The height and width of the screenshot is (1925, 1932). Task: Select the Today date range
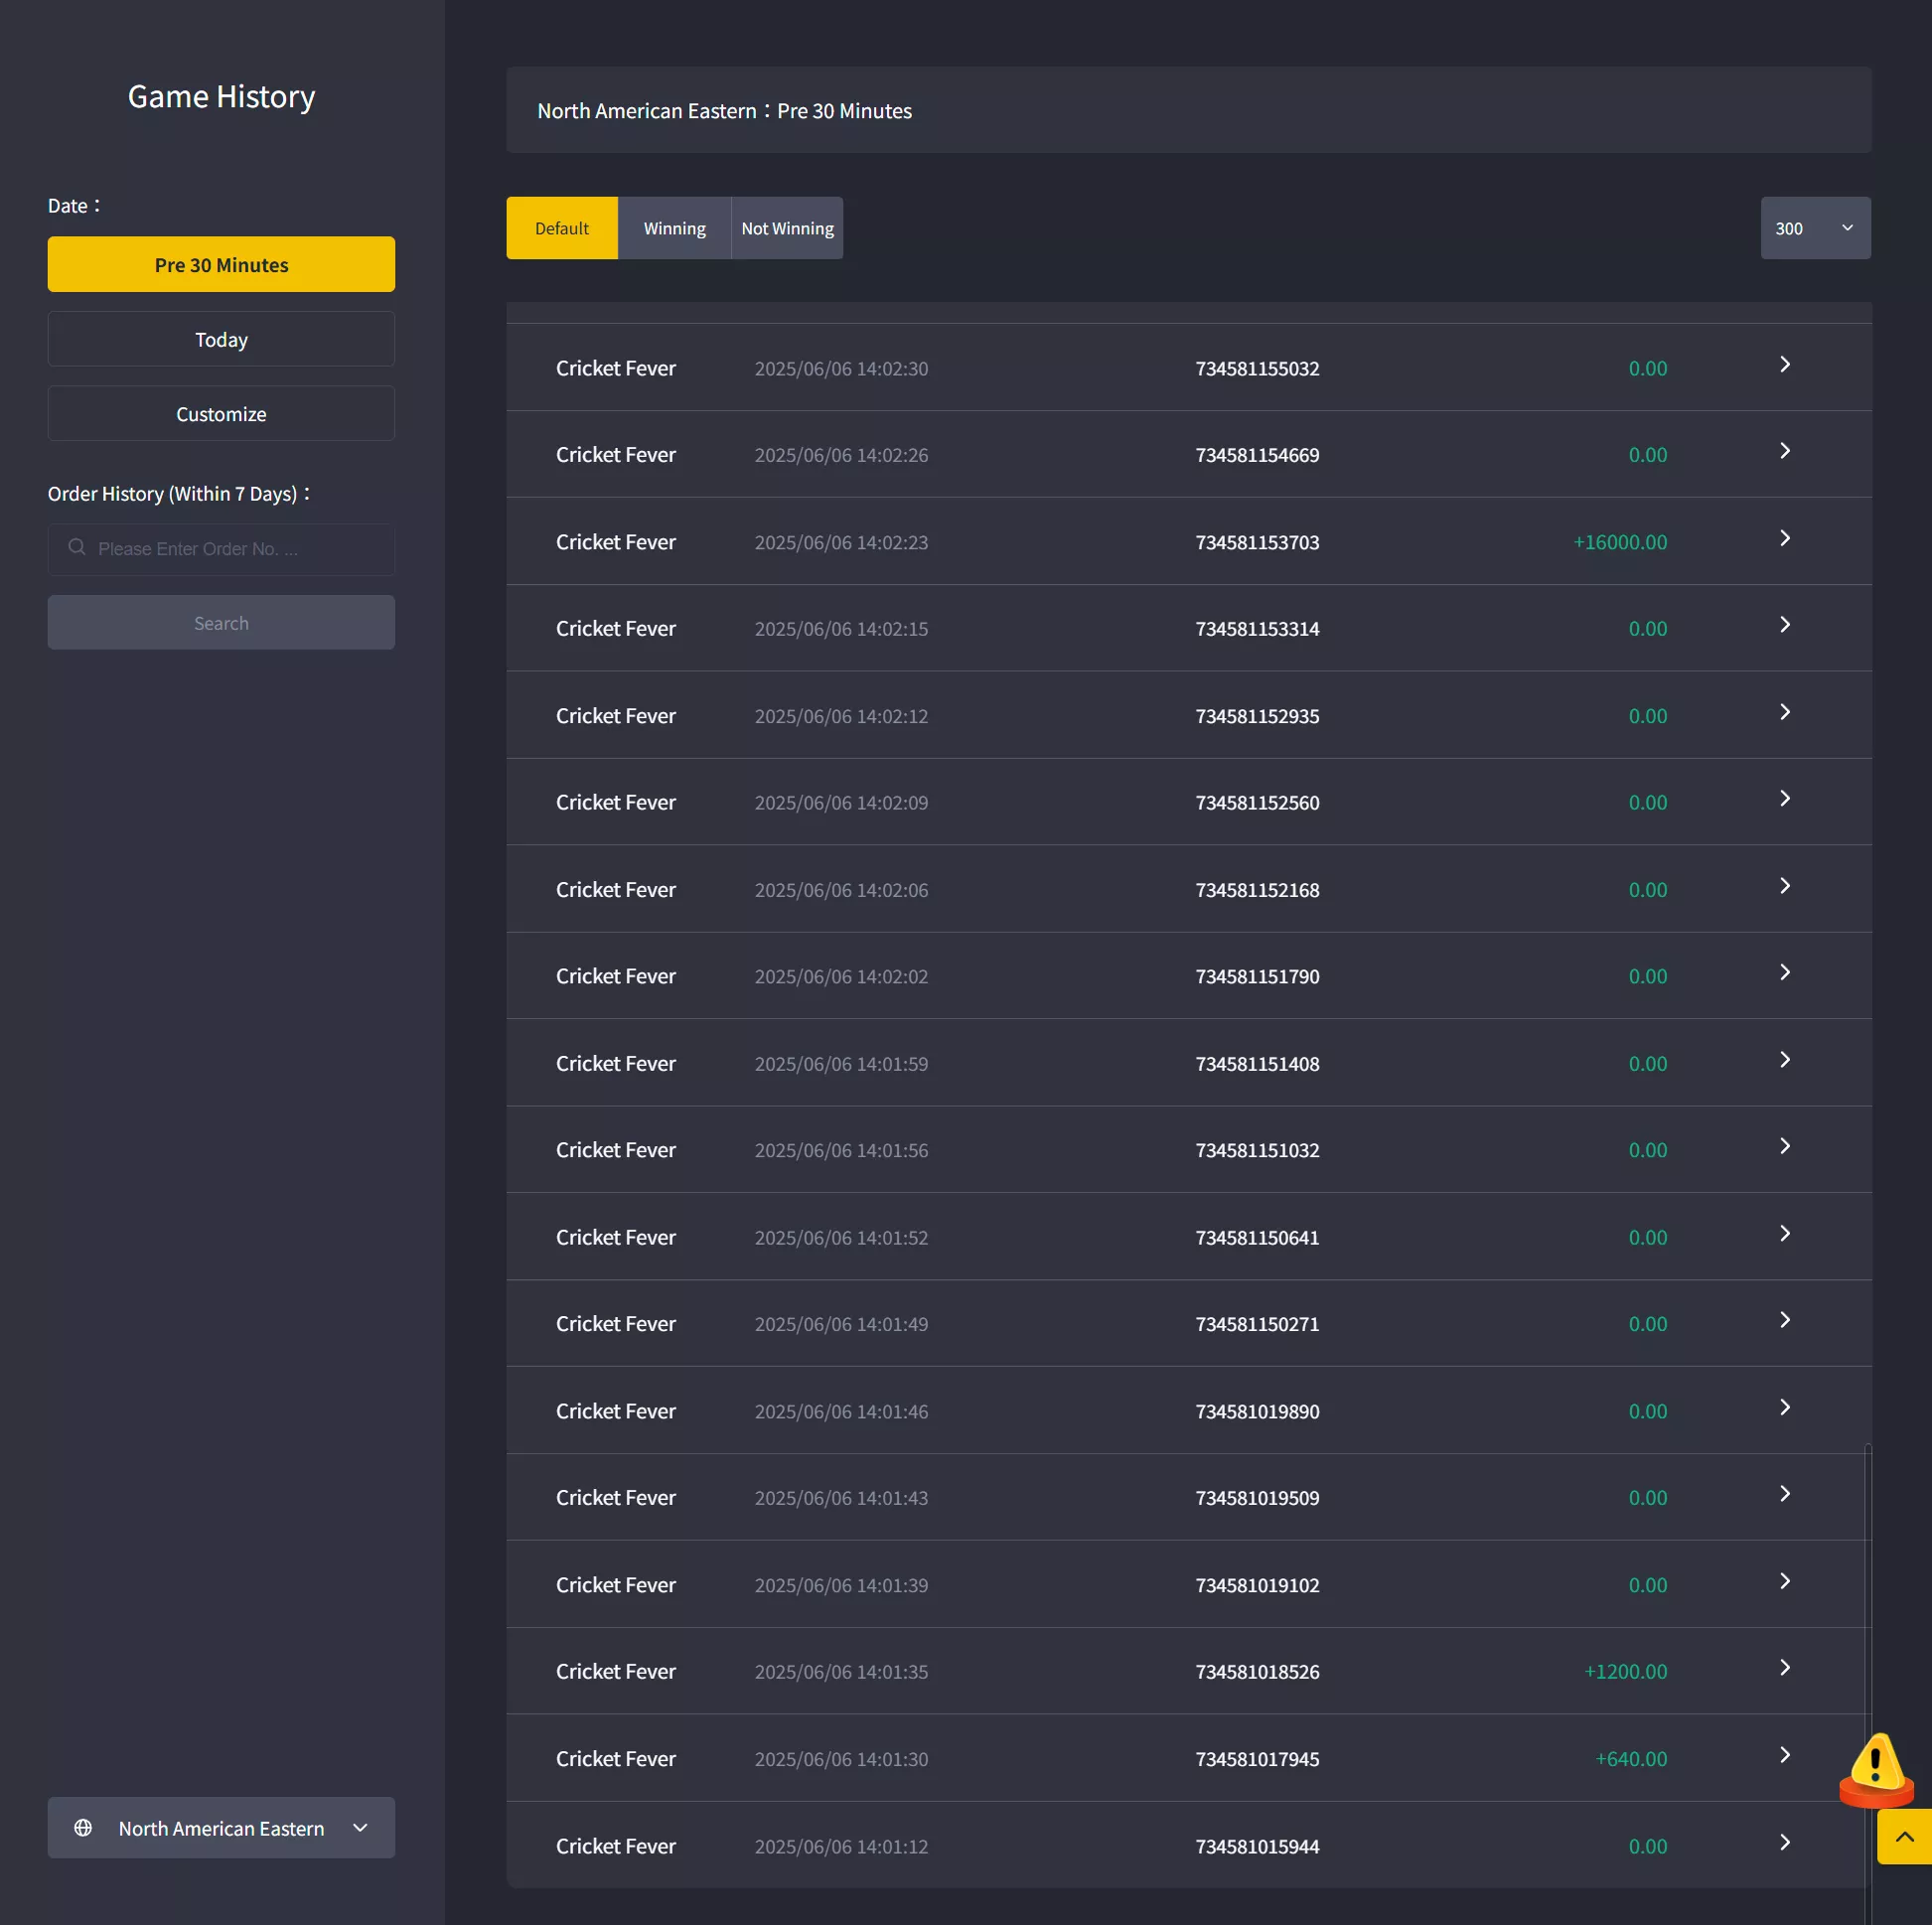[221, 339]
